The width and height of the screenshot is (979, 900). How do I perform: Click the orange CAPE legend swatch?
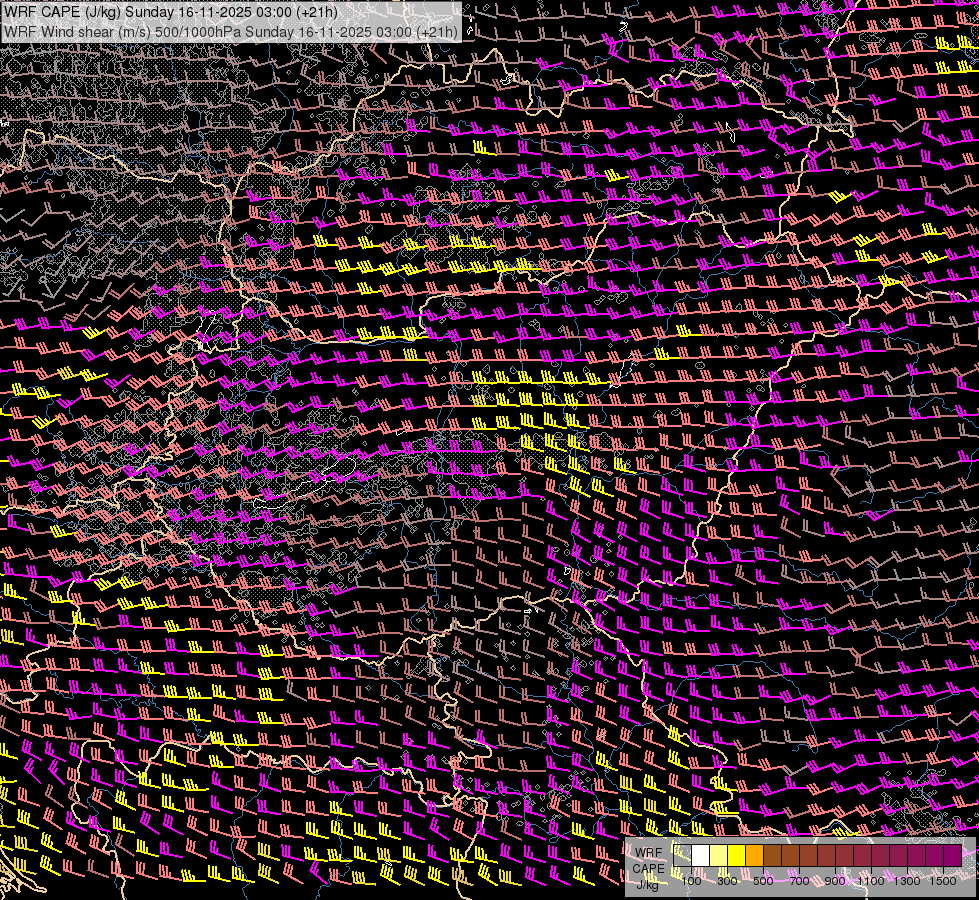click(755, 856)
